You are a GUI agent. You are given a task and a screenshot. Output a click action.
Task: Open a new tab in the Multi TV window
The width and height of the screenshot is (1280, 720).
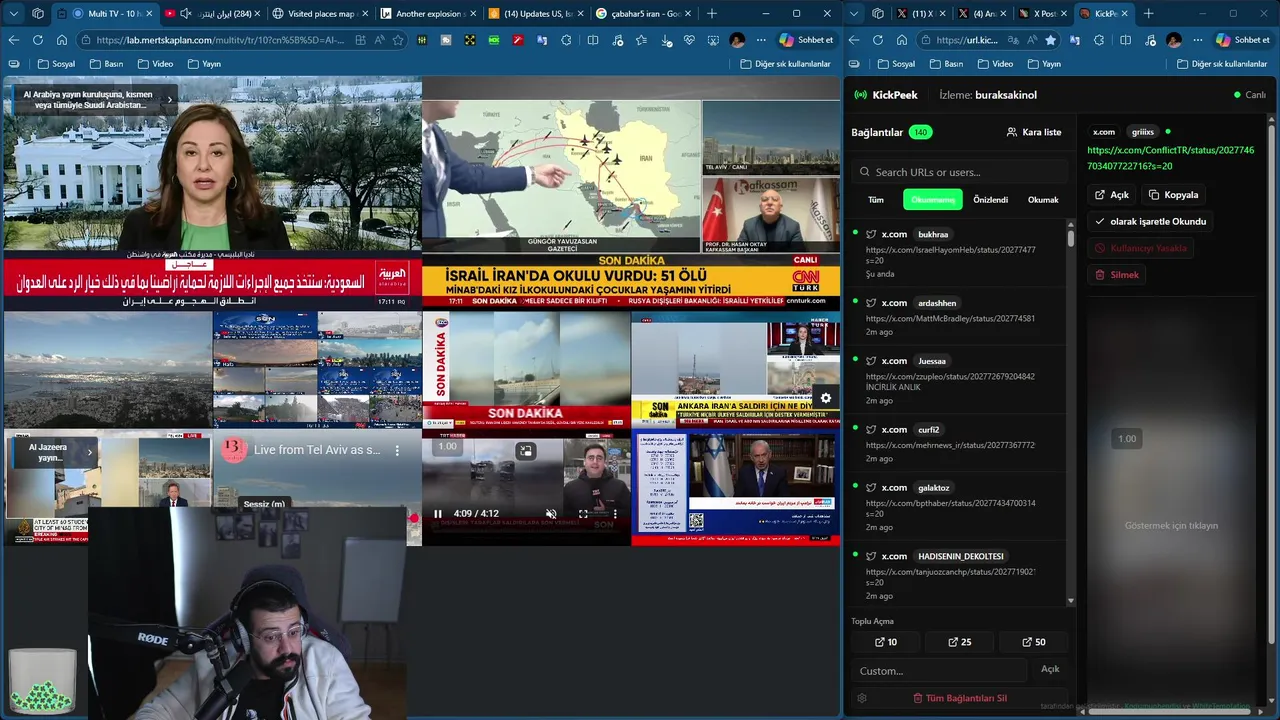coord(712,14)
